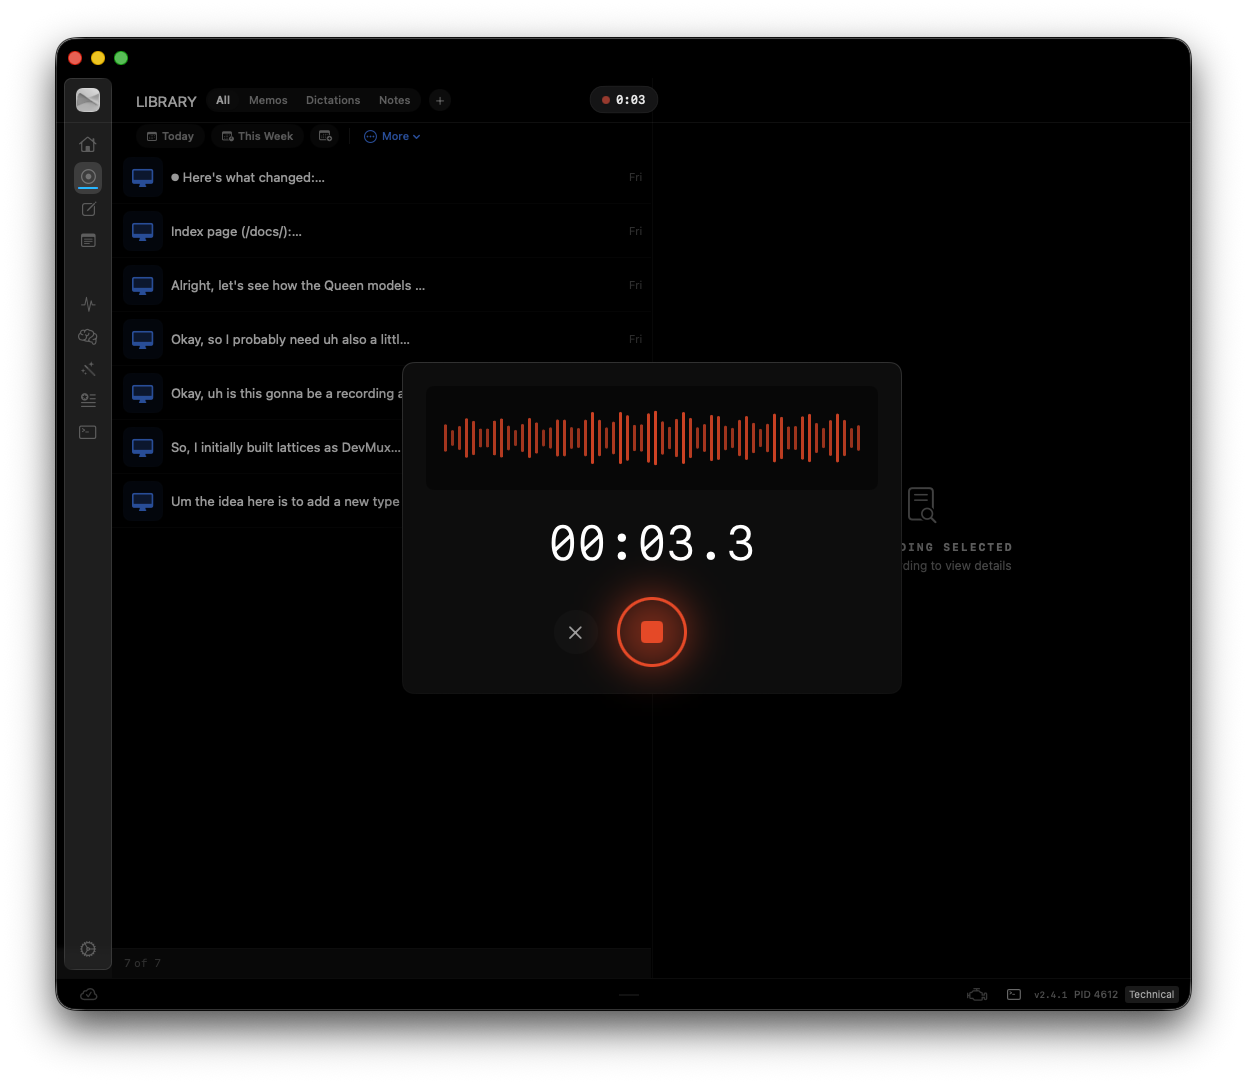Click the "7 of 7" count footer

[143, 963]
